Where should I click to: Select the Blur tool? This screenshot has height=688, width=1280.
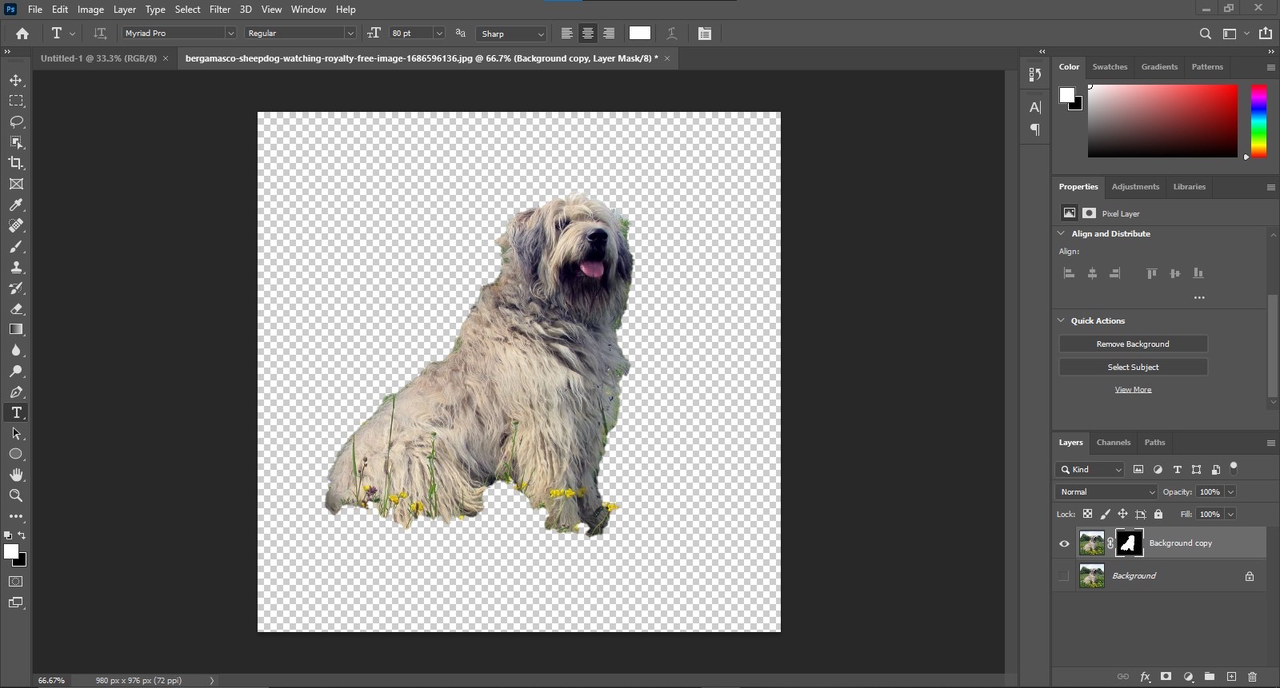pyautogui.click(x=16, y=350)
